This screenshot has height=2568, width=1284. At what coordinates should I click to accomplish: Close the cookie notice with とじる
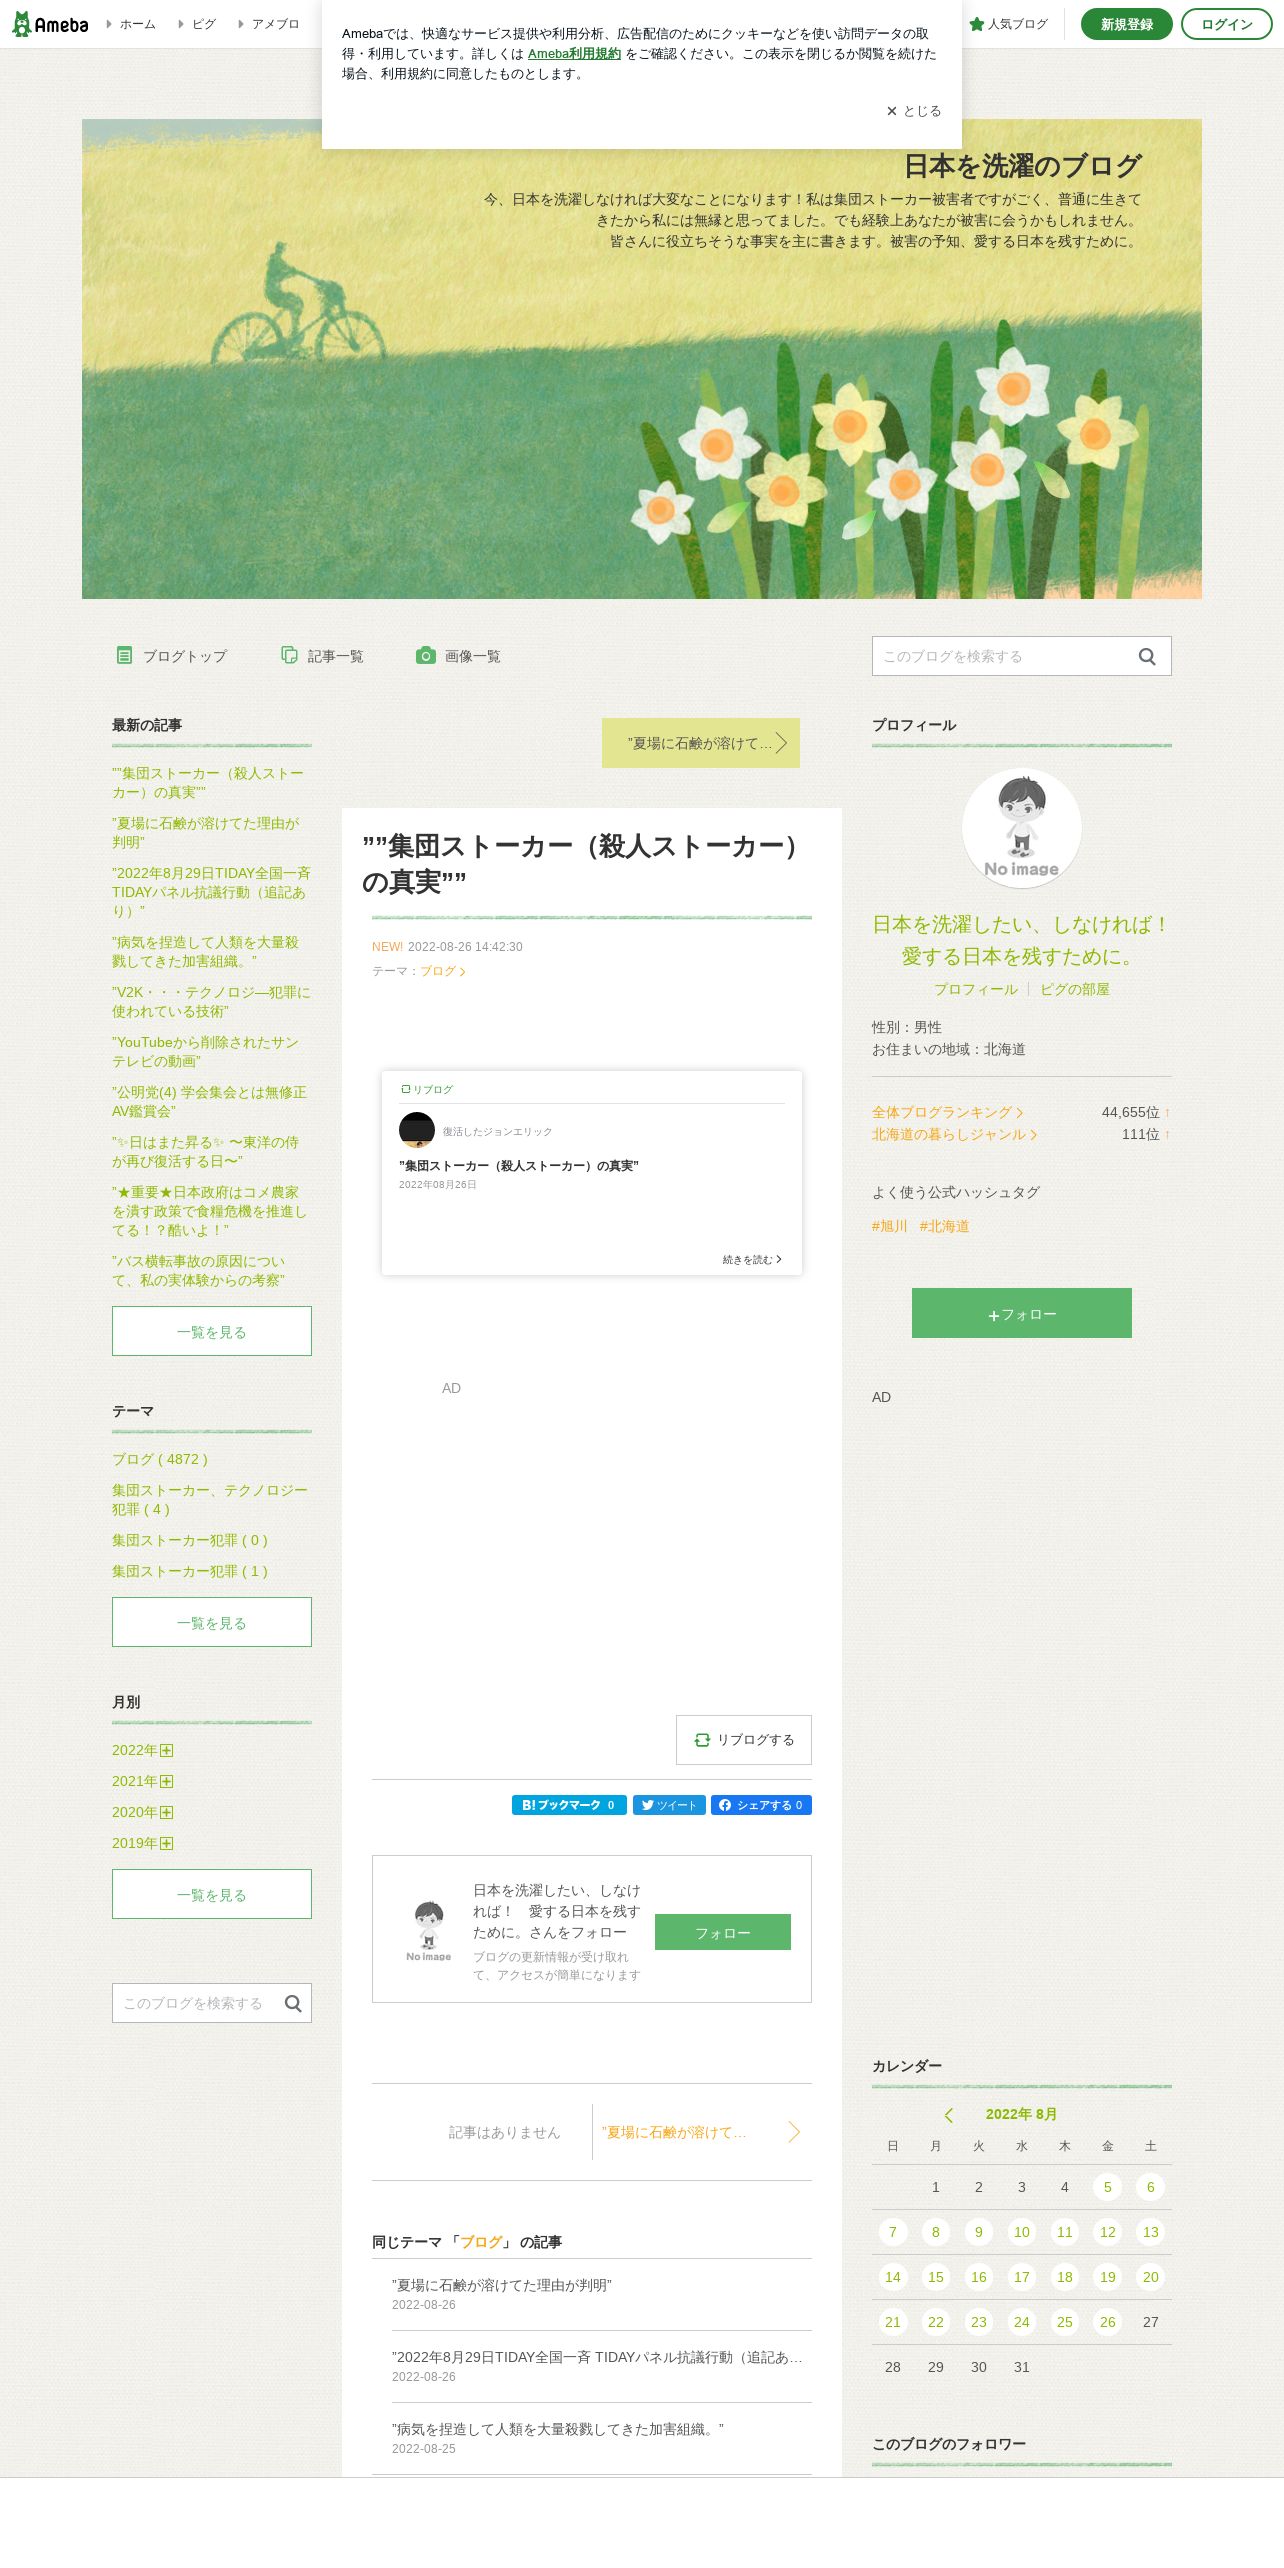click(x=914, y=111)
